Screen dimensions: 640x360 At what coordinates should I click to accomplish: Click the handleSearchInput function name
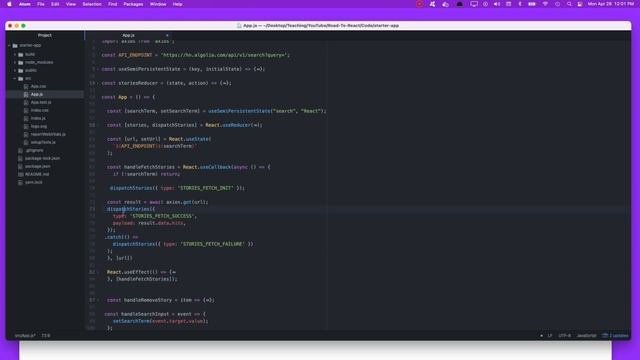coord(145,314)
